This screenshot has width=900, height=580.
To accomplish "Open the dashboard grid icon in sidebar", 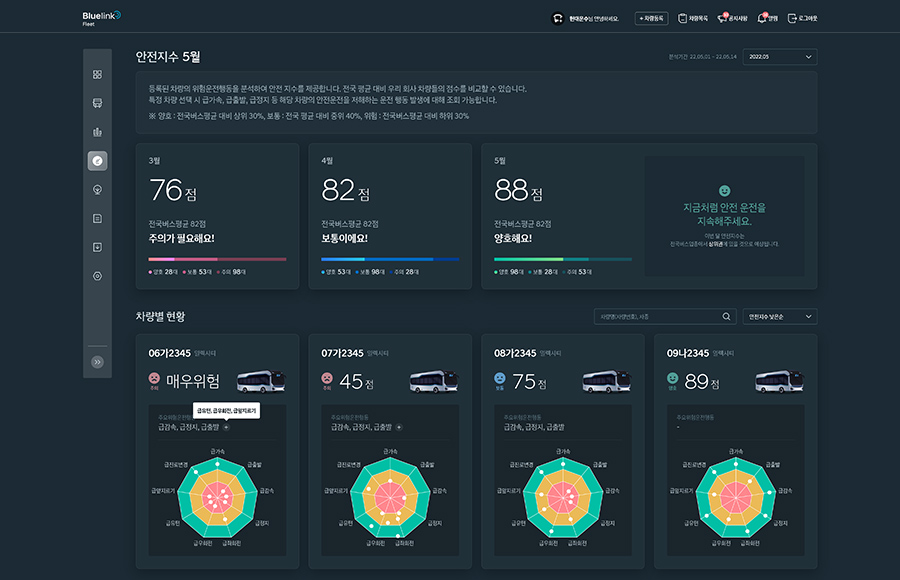I will (x=97, y=74).
